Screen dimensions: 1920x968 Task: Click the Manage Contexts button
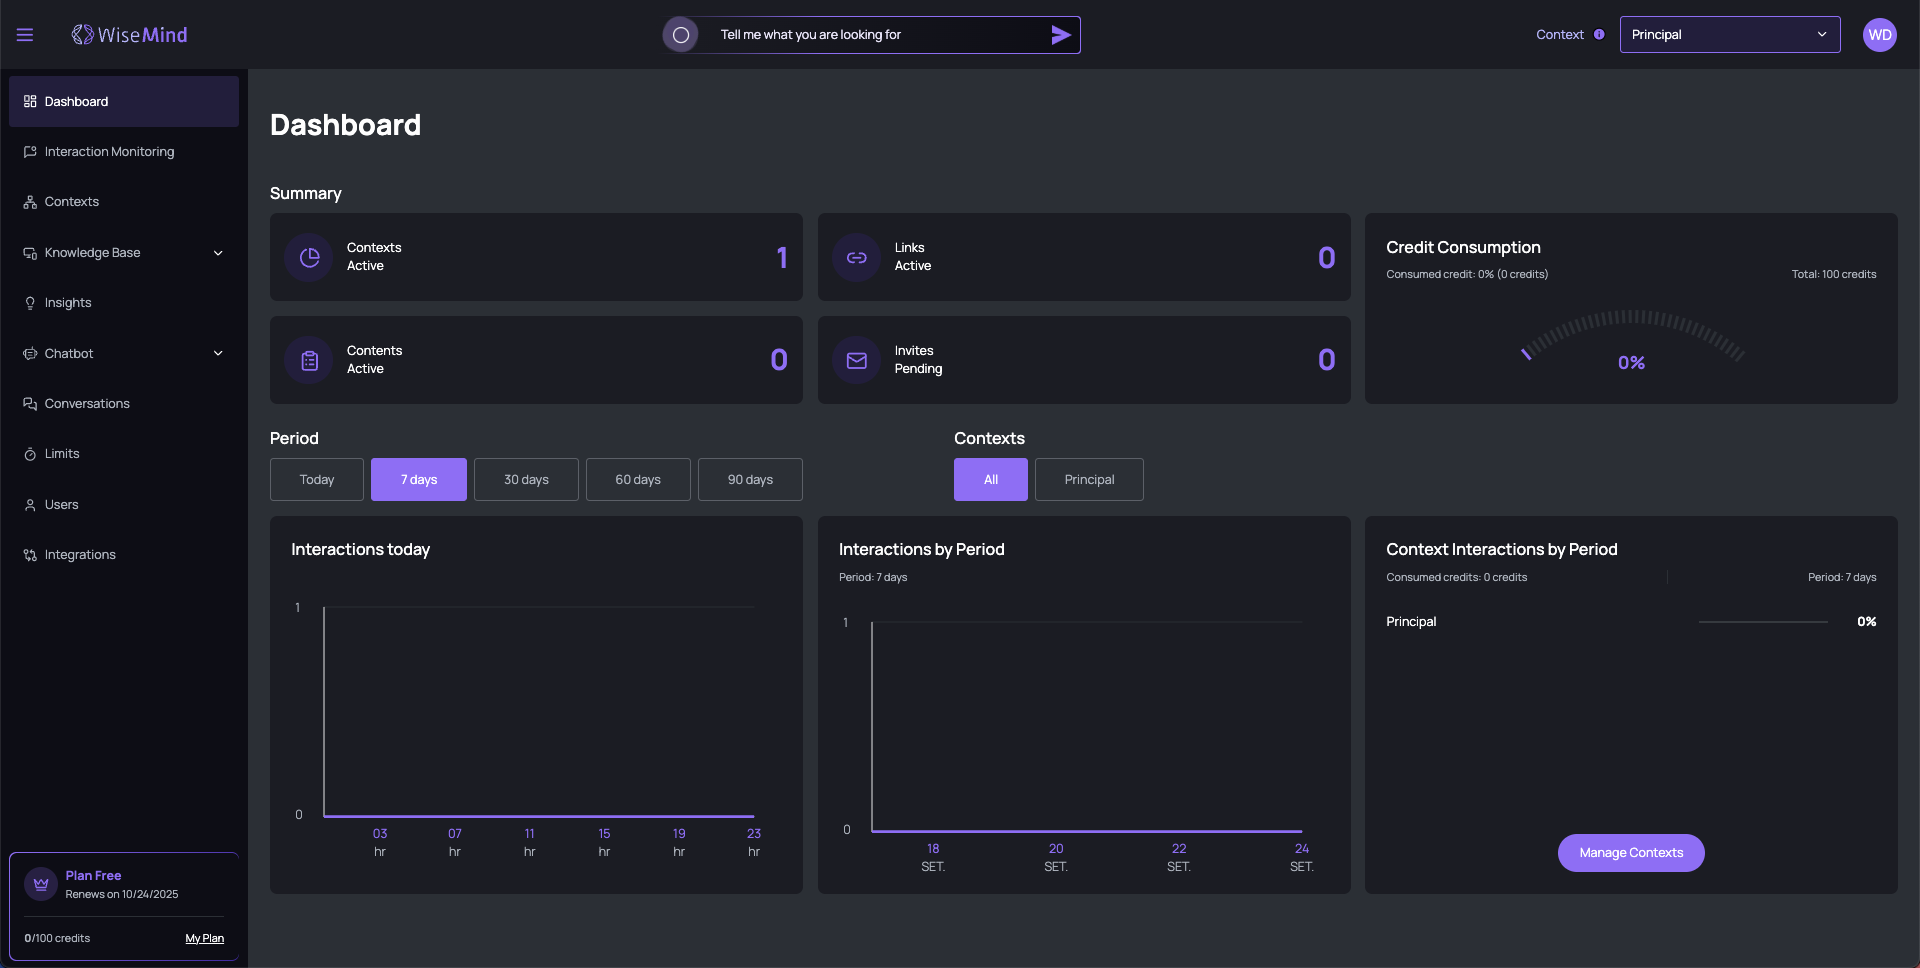tap(1631, 853)
